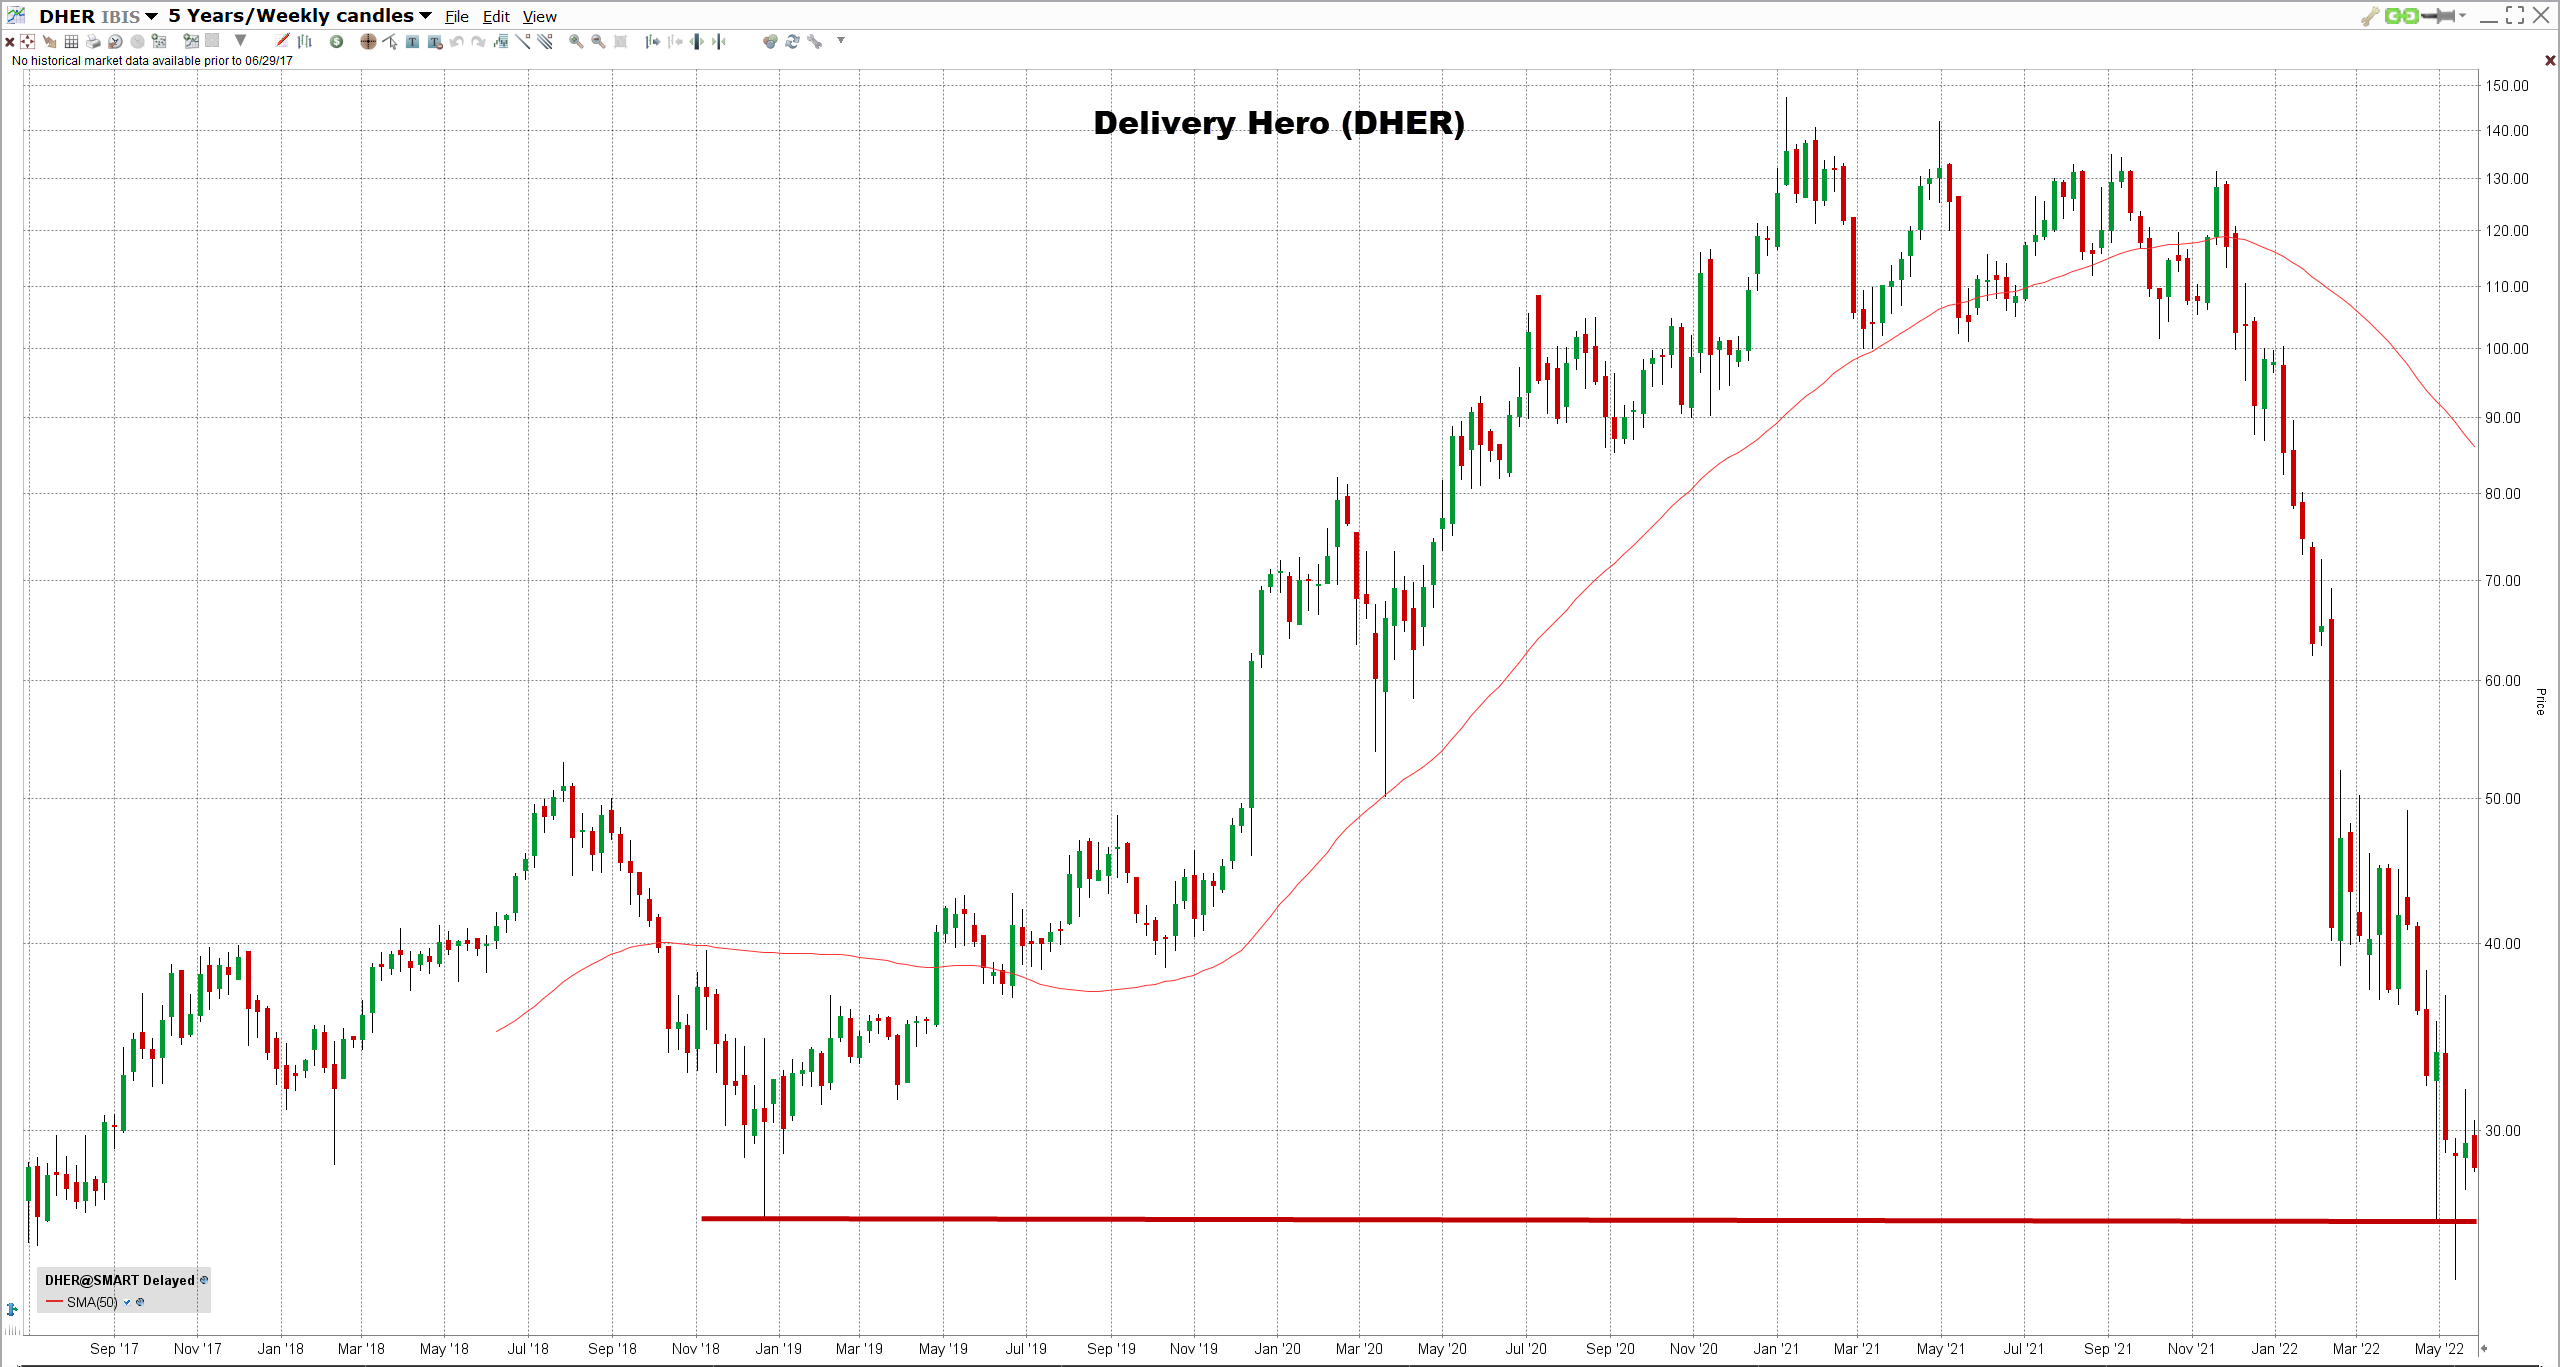Image resolution: width=2560 pixels, height=1367 pixels.
Task: Click the May '22 time axis label
Action: coord(2439,1349)
